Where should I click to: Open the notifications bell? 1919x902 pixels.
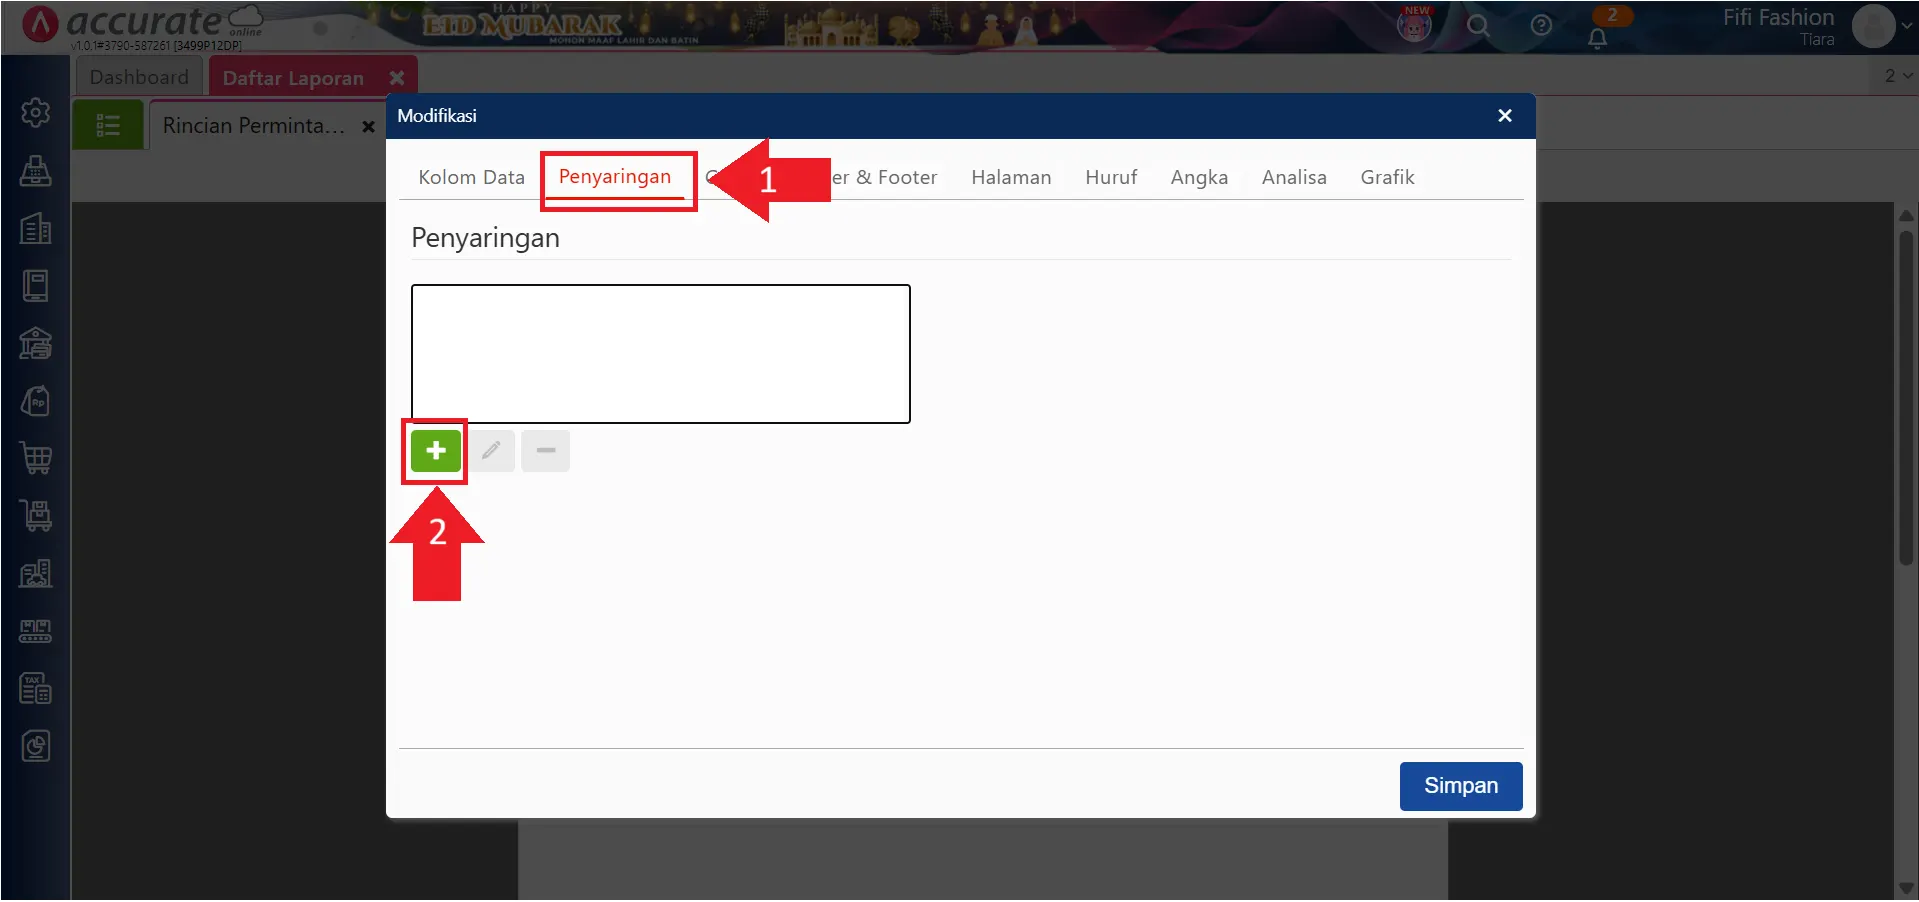pyautogui.click(x=1598, y=38)
